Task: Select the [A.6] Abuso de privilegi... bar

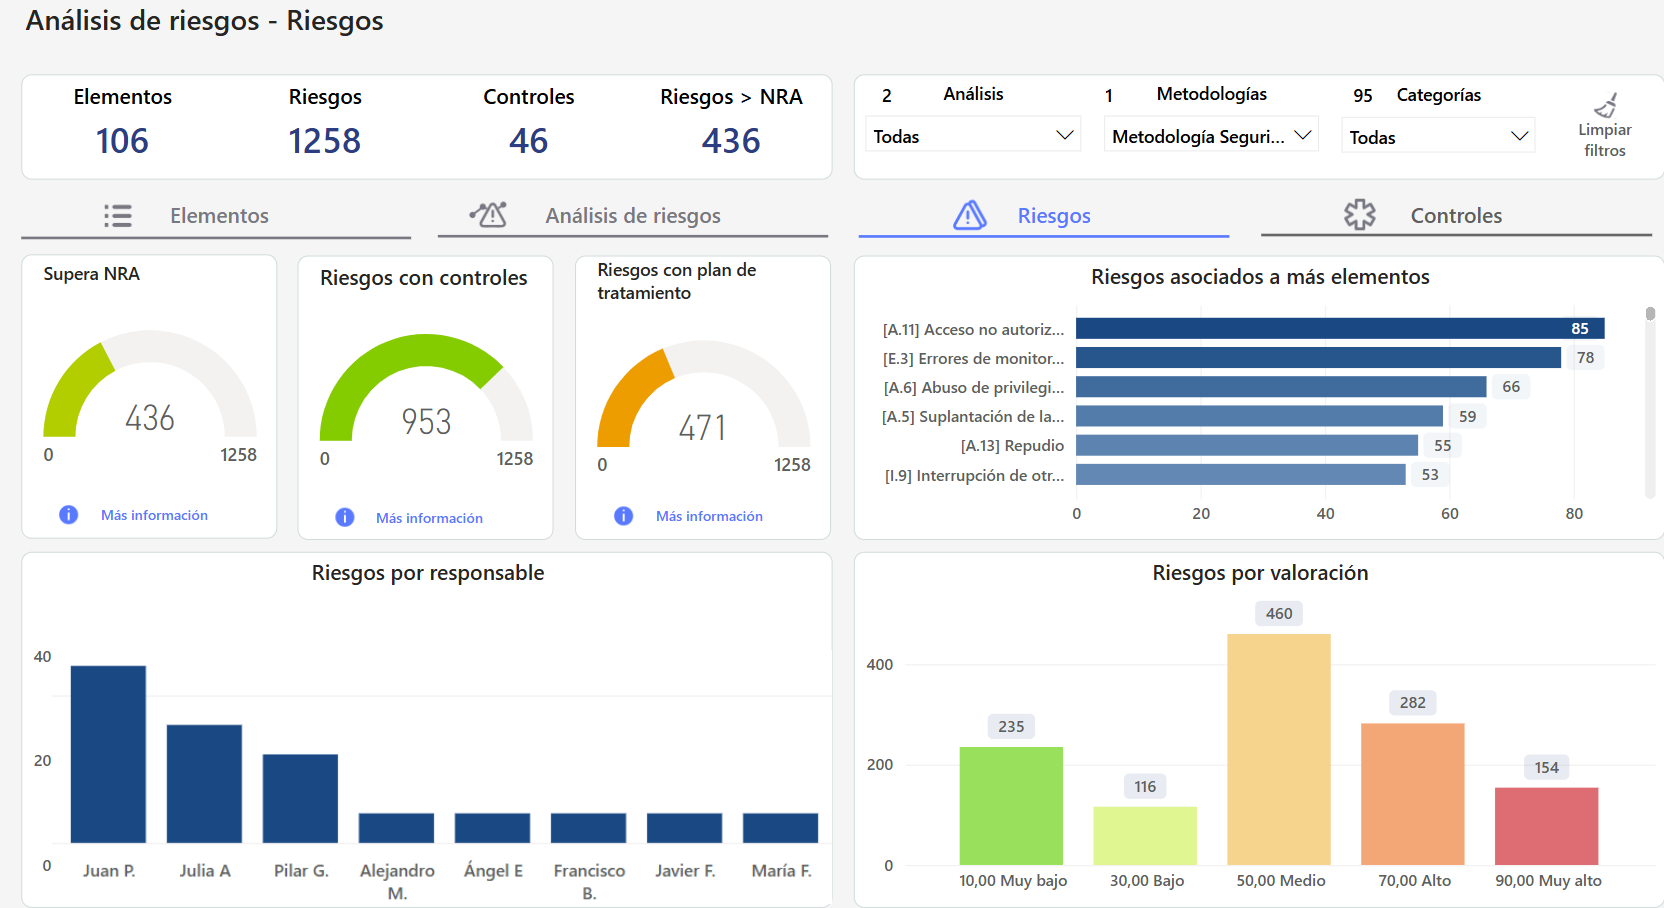Action: coord(1281,386)
